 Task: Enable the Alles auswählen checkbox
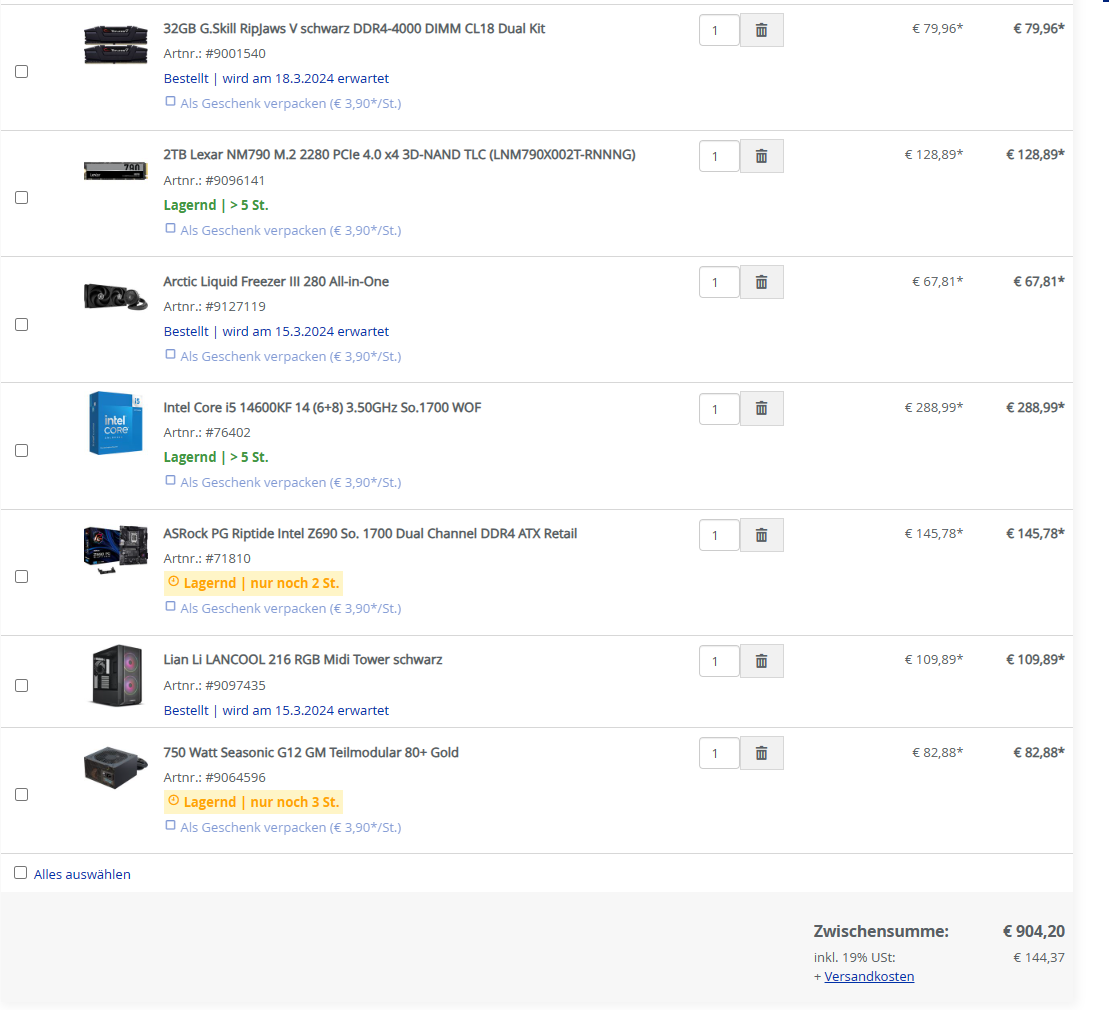pyautogui.click(x=21, y=873)
